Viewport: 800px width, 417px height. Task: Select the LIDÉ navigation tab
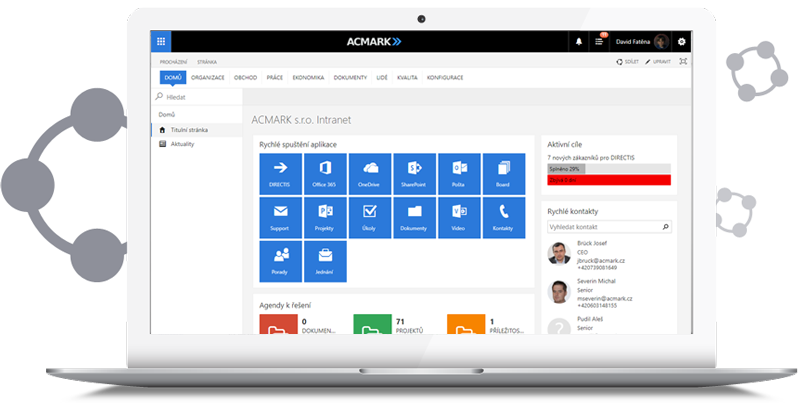pos(382,78)
